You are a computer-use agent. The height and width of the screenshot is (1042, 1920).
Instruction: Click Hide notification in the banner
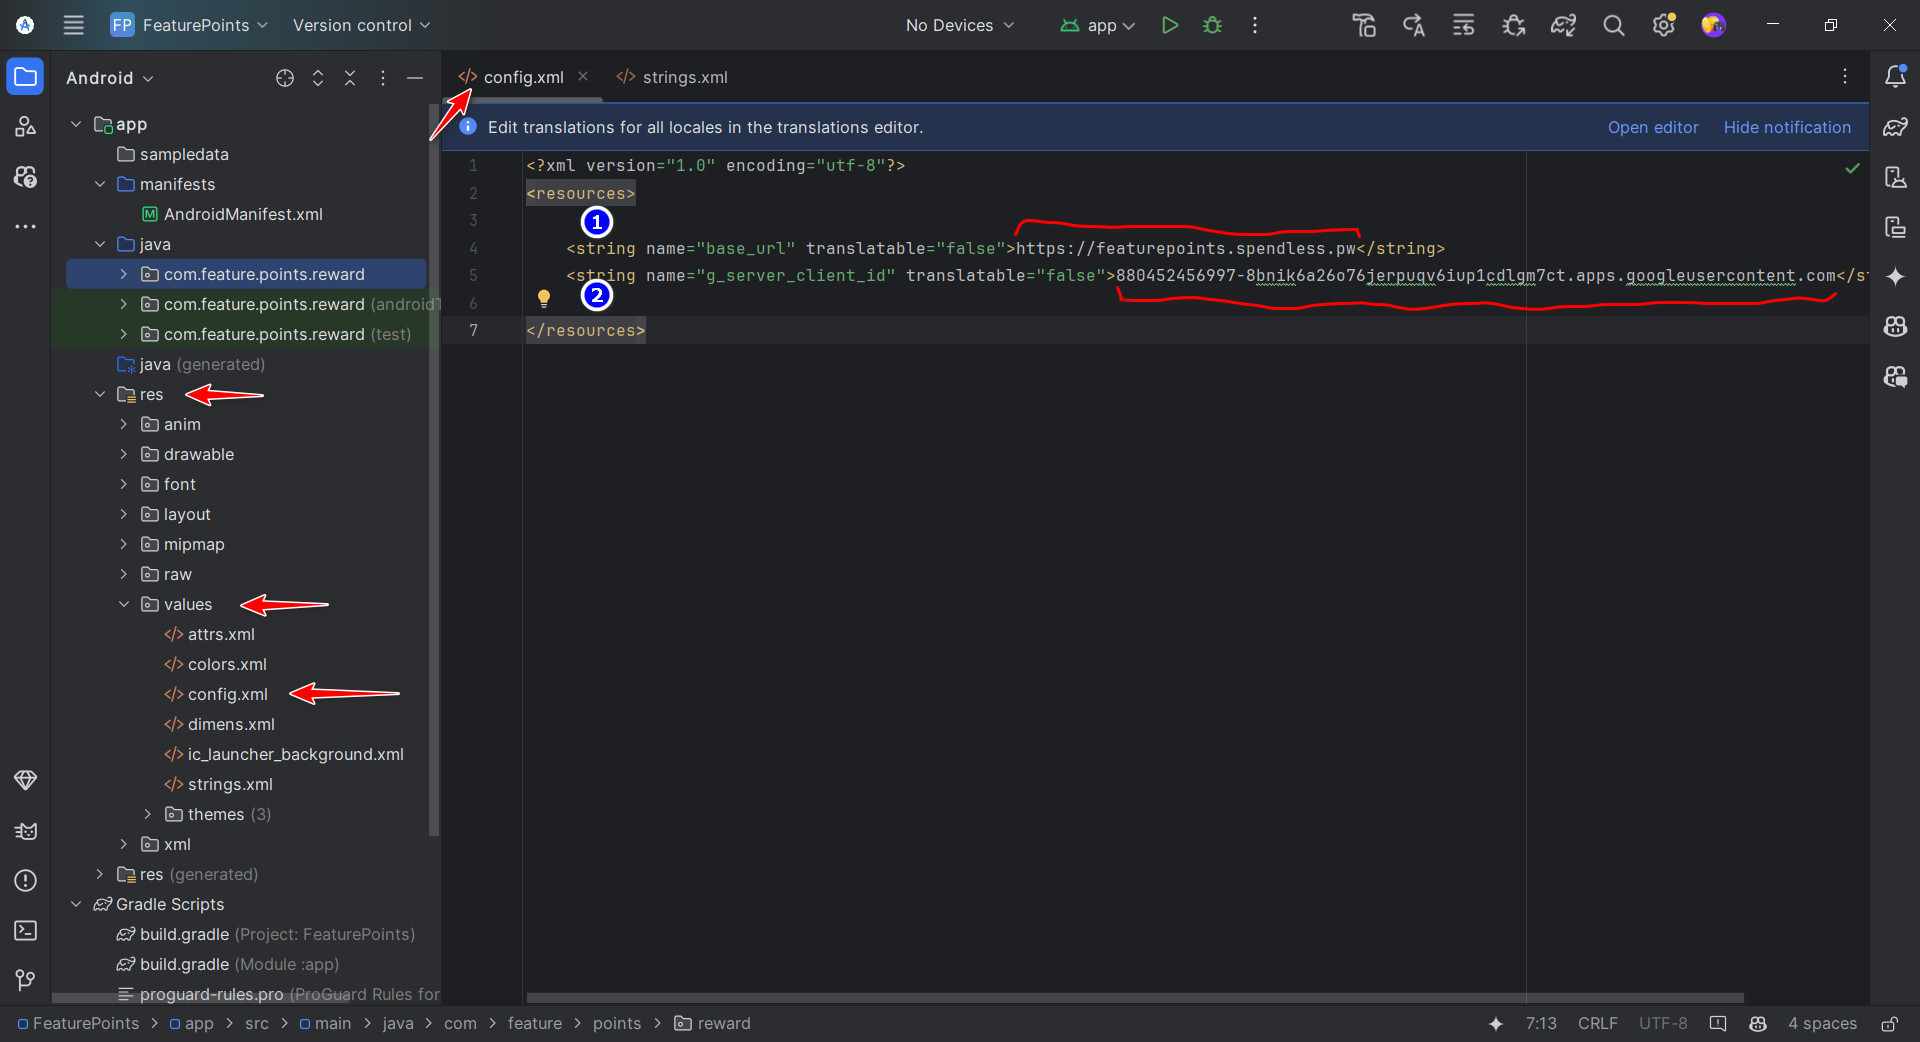(x=1786, y=127)
